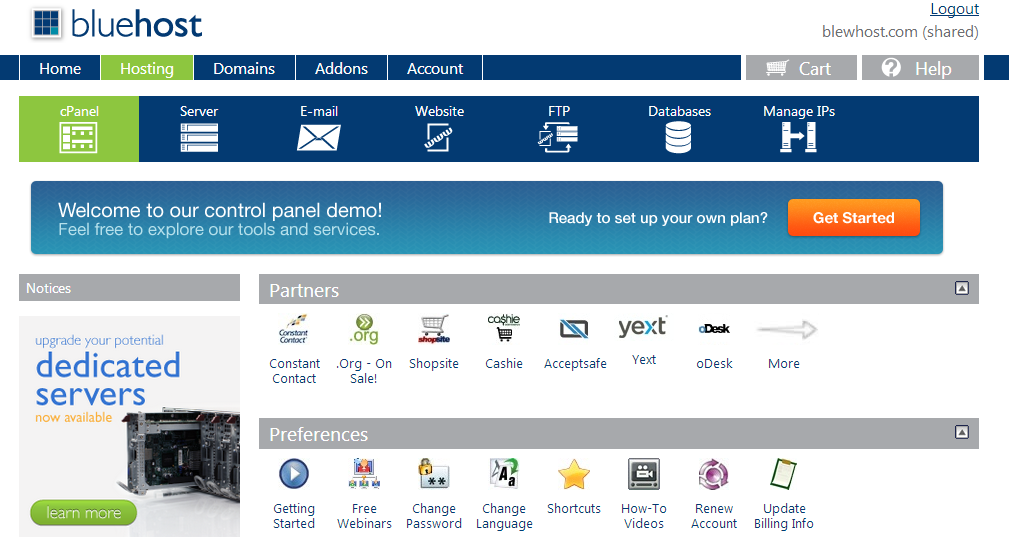Image resolution: width=1009 pixels, height=547 pixels.
Task: Click the bluehost logo
Action: pos(116,24)
